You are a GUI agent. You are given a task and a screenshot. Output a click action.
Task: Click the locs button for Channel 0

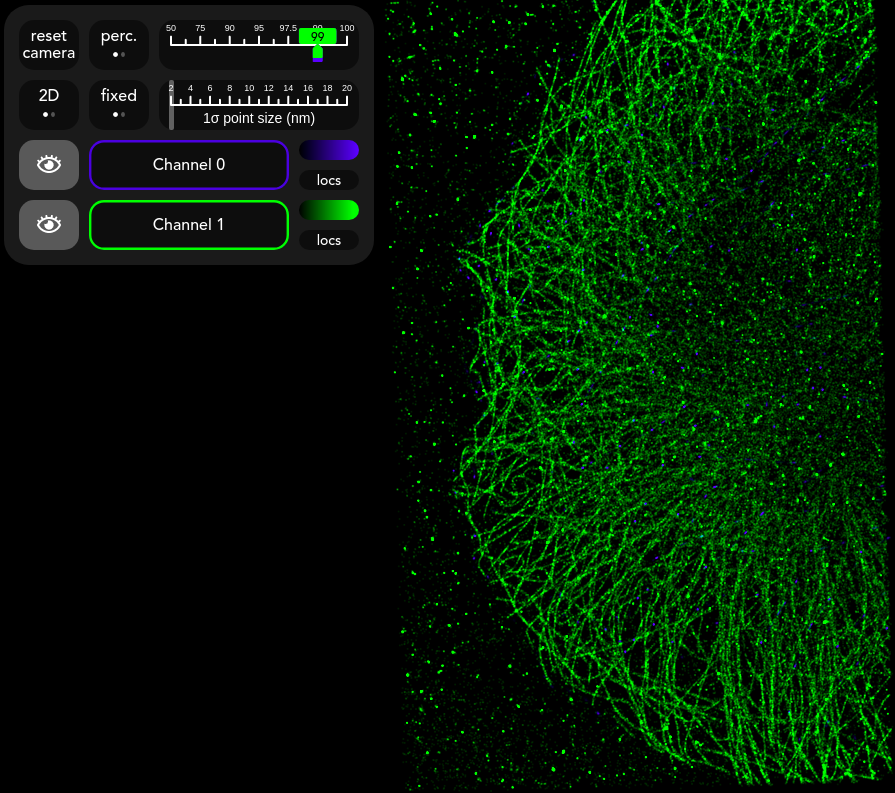click(329, 180)
